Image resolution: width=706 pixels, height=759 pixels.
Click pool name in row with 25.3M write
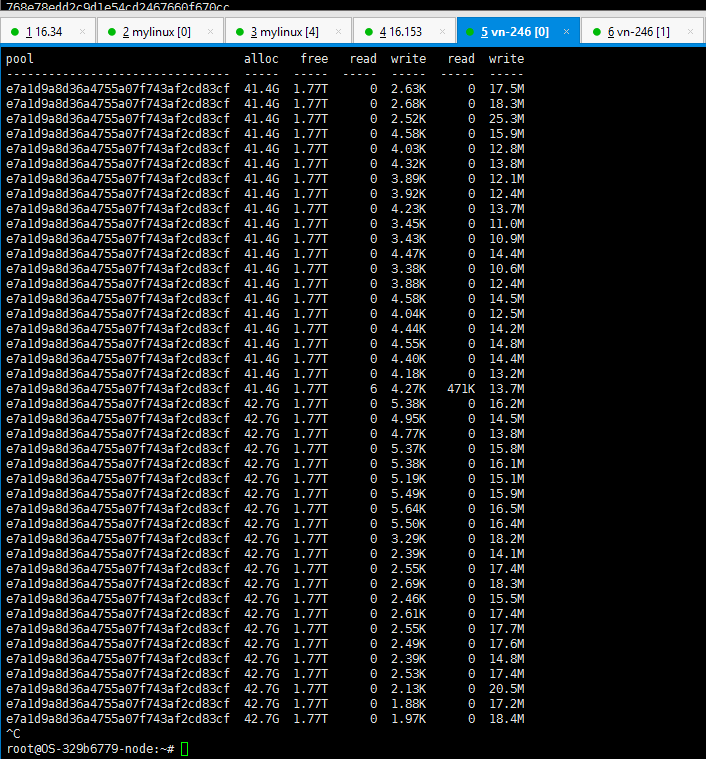pos(118,119)
